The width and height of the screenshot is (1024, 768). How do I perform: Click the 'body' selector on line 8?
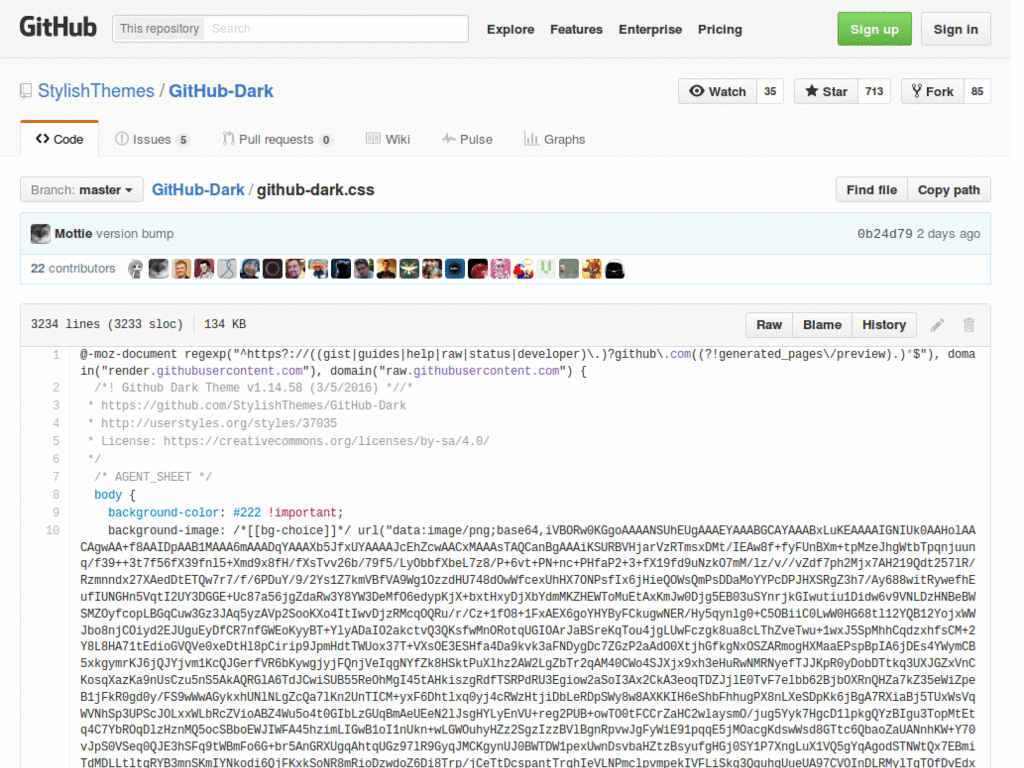pos(108,495)
